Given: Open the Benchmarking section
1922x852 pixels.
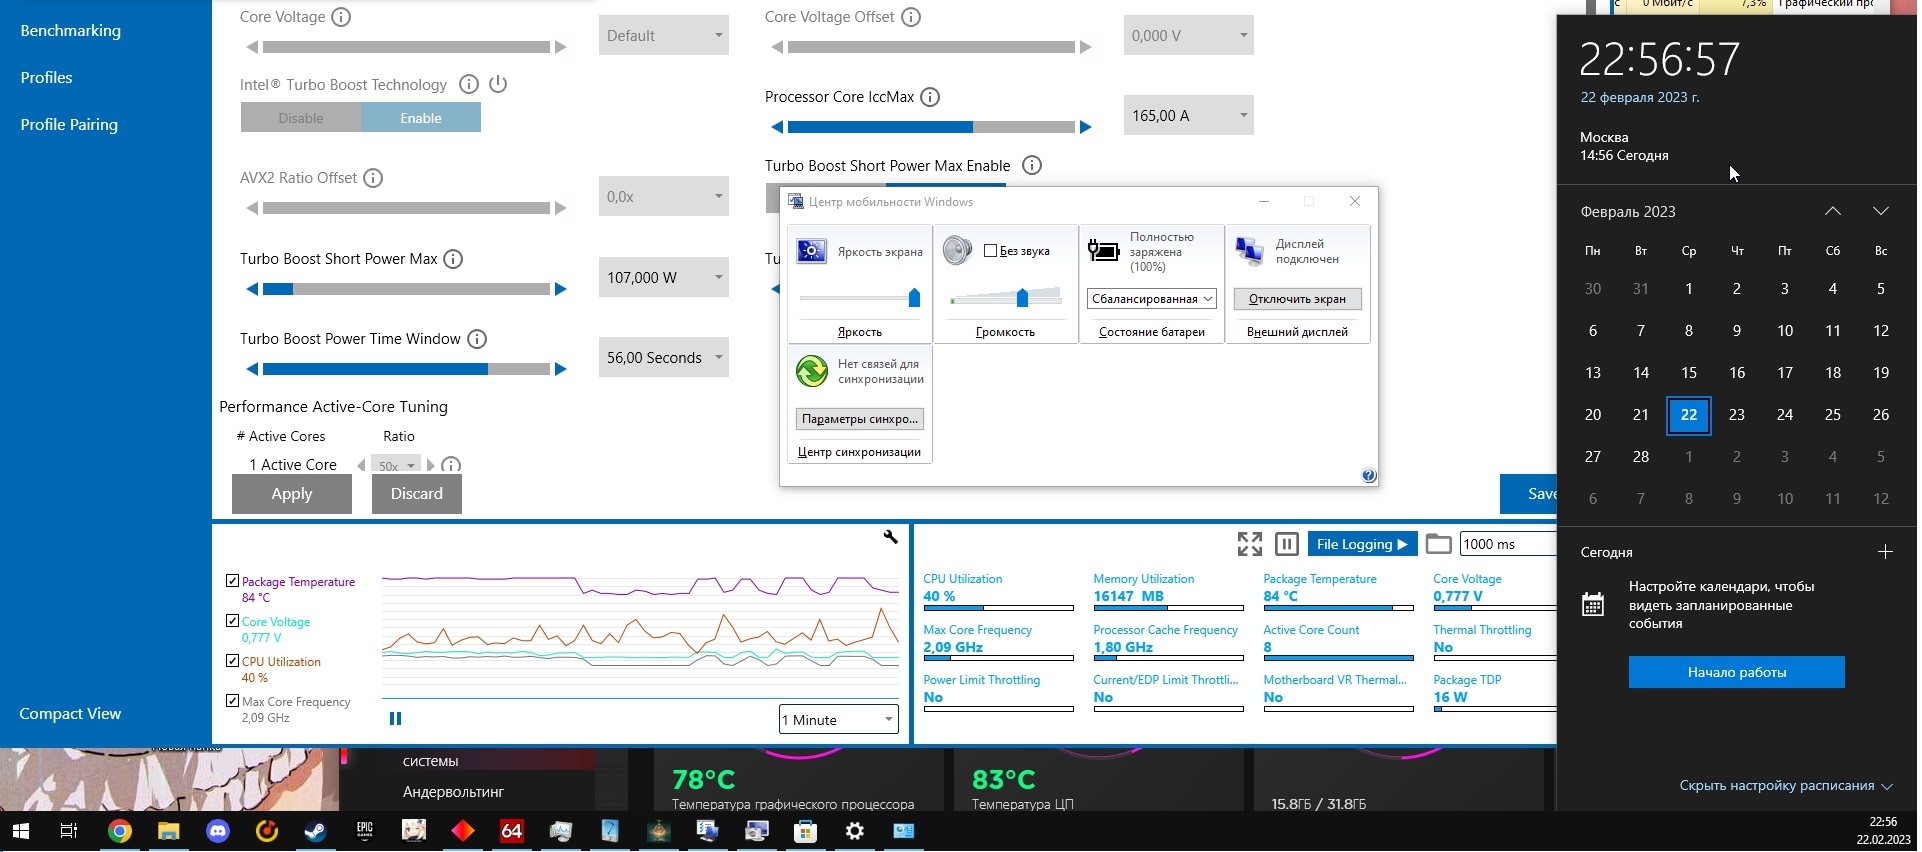Looking at the screenshot, I should pyautogui.click(x=70, y=31).
